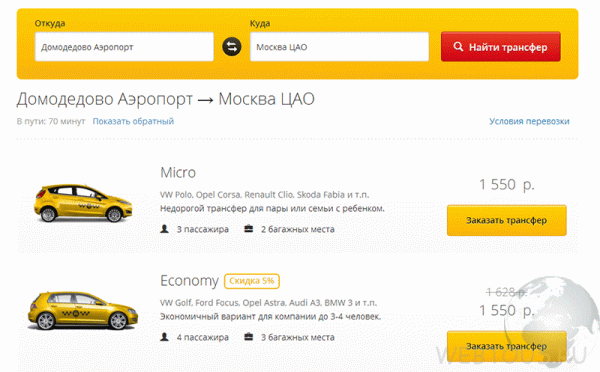
Task: Click the magnifier icon in search button
Action: point(458,47)
